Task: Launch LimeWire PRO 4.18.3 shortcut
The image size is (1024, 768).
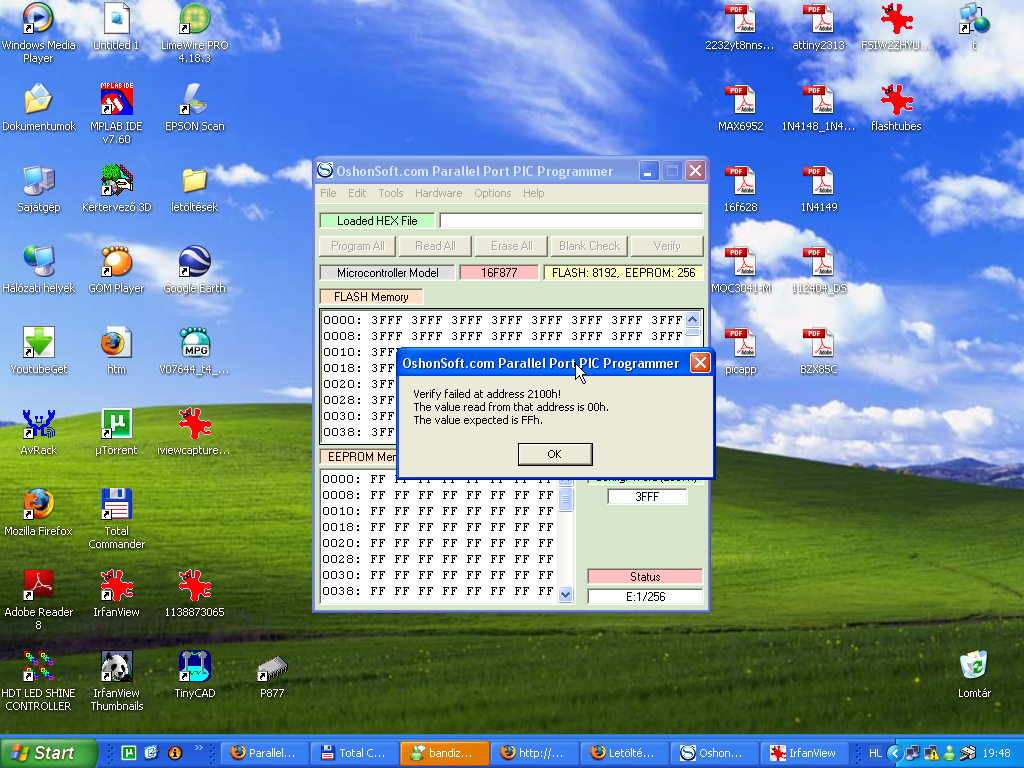Action: point(195,33)
